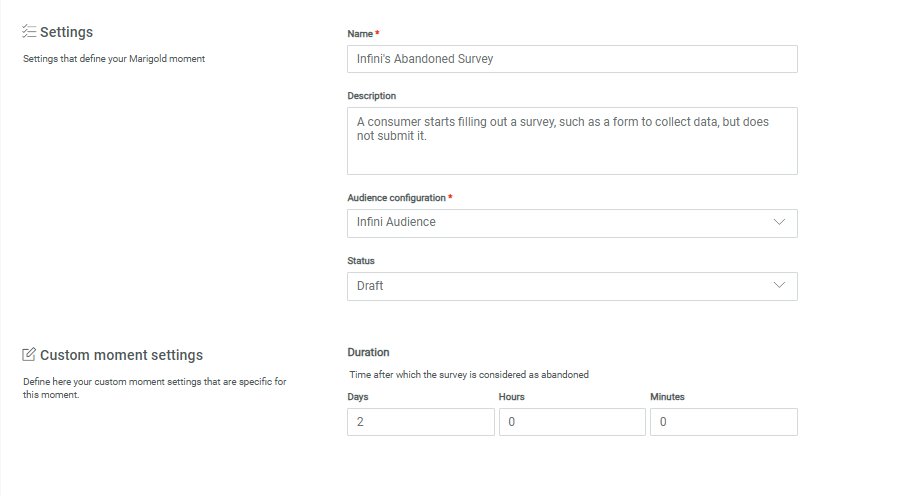The image size is (913, 496).
Task: Click the Marigold moment settings description text
Action: [x=114, y=59]
